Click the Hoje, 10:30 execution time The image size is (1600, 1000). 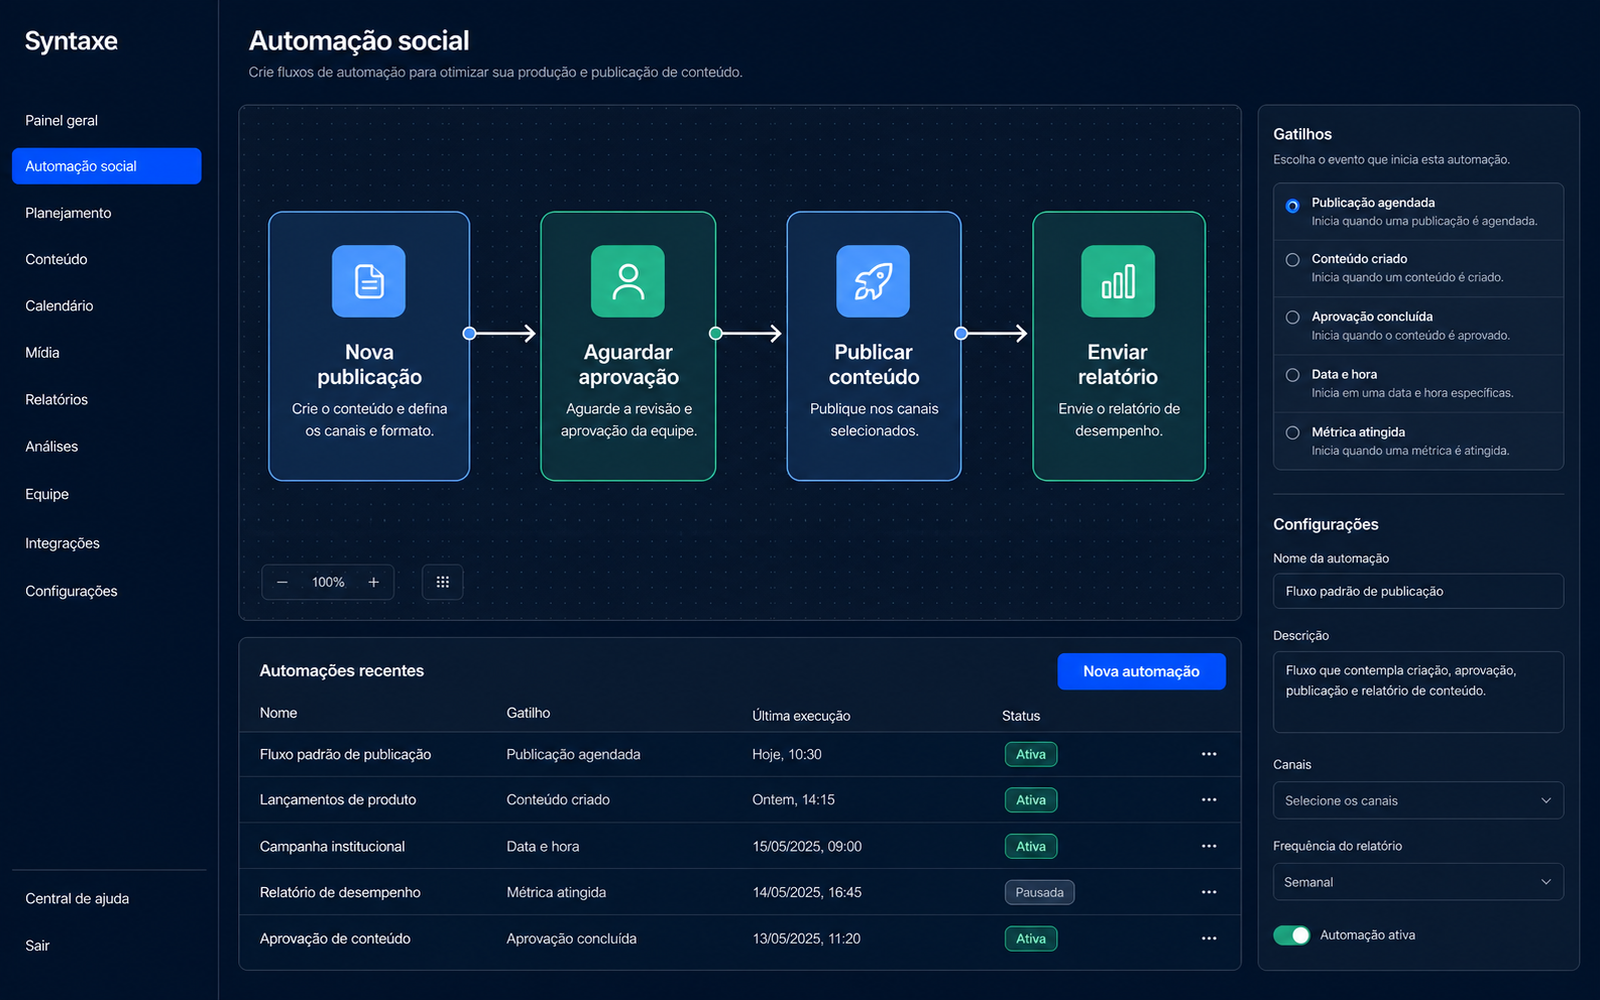click(787, 754)
